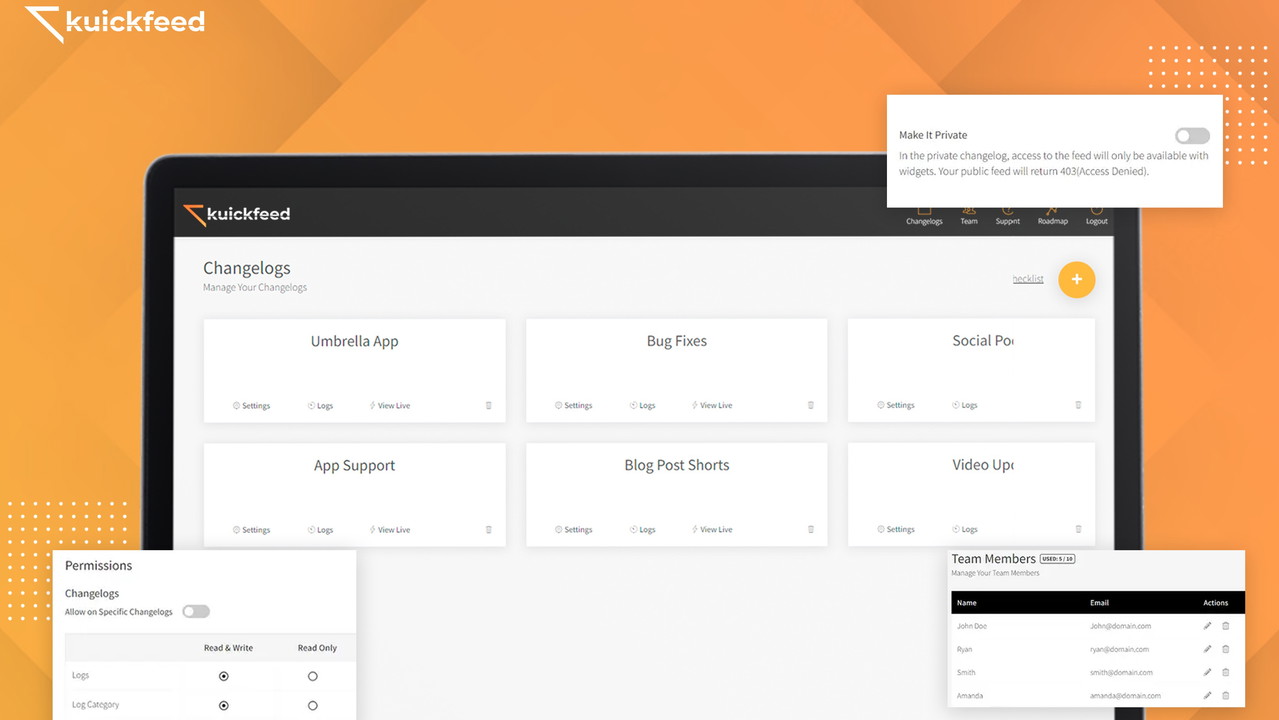Delete Smith using his row's trash icon
1279x720 pixels.
click(x=1226, y=672)
